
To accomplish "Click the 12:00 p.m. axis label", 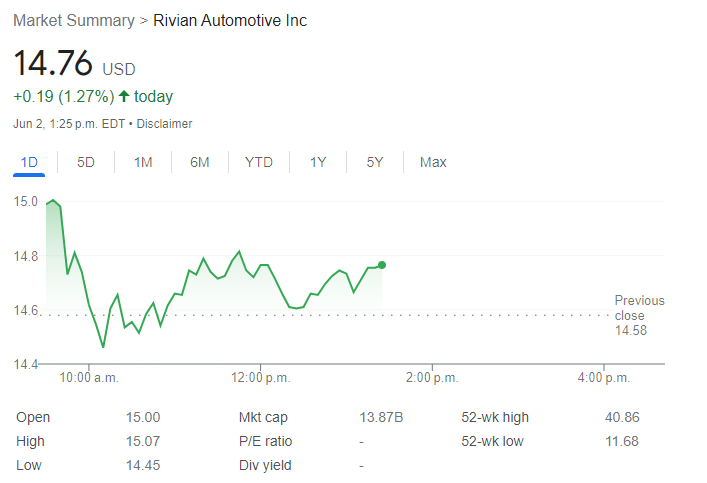I will (260, 378).
